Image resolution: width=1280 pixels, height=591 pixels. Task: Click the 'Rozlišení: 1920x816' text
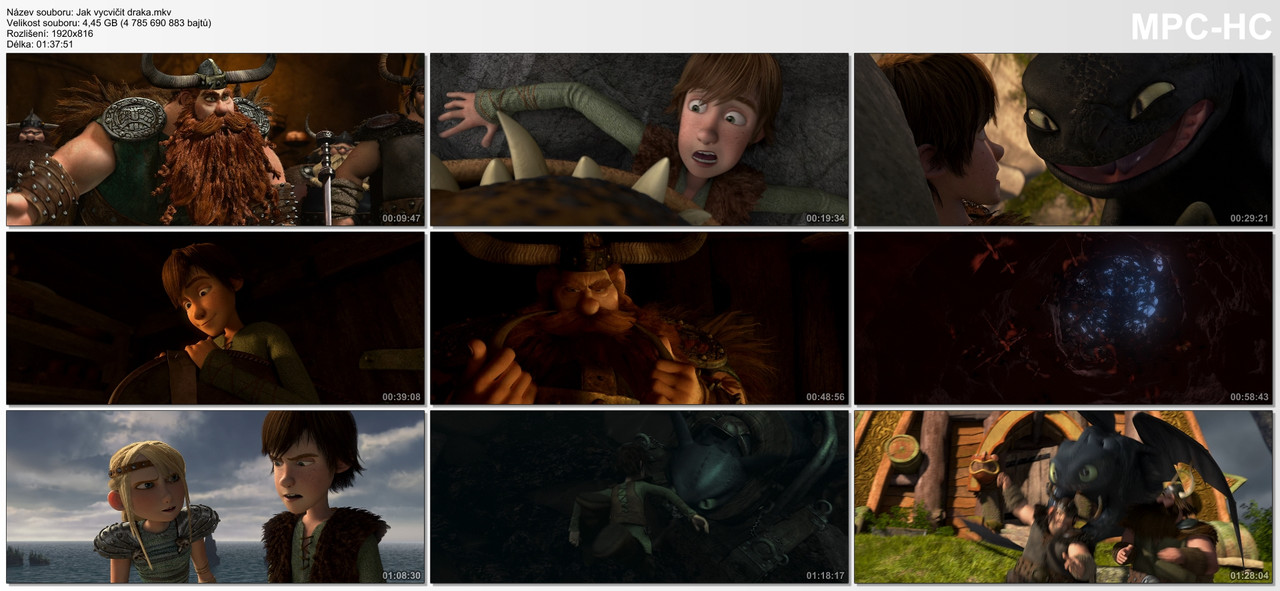click(x=50, y=33)
